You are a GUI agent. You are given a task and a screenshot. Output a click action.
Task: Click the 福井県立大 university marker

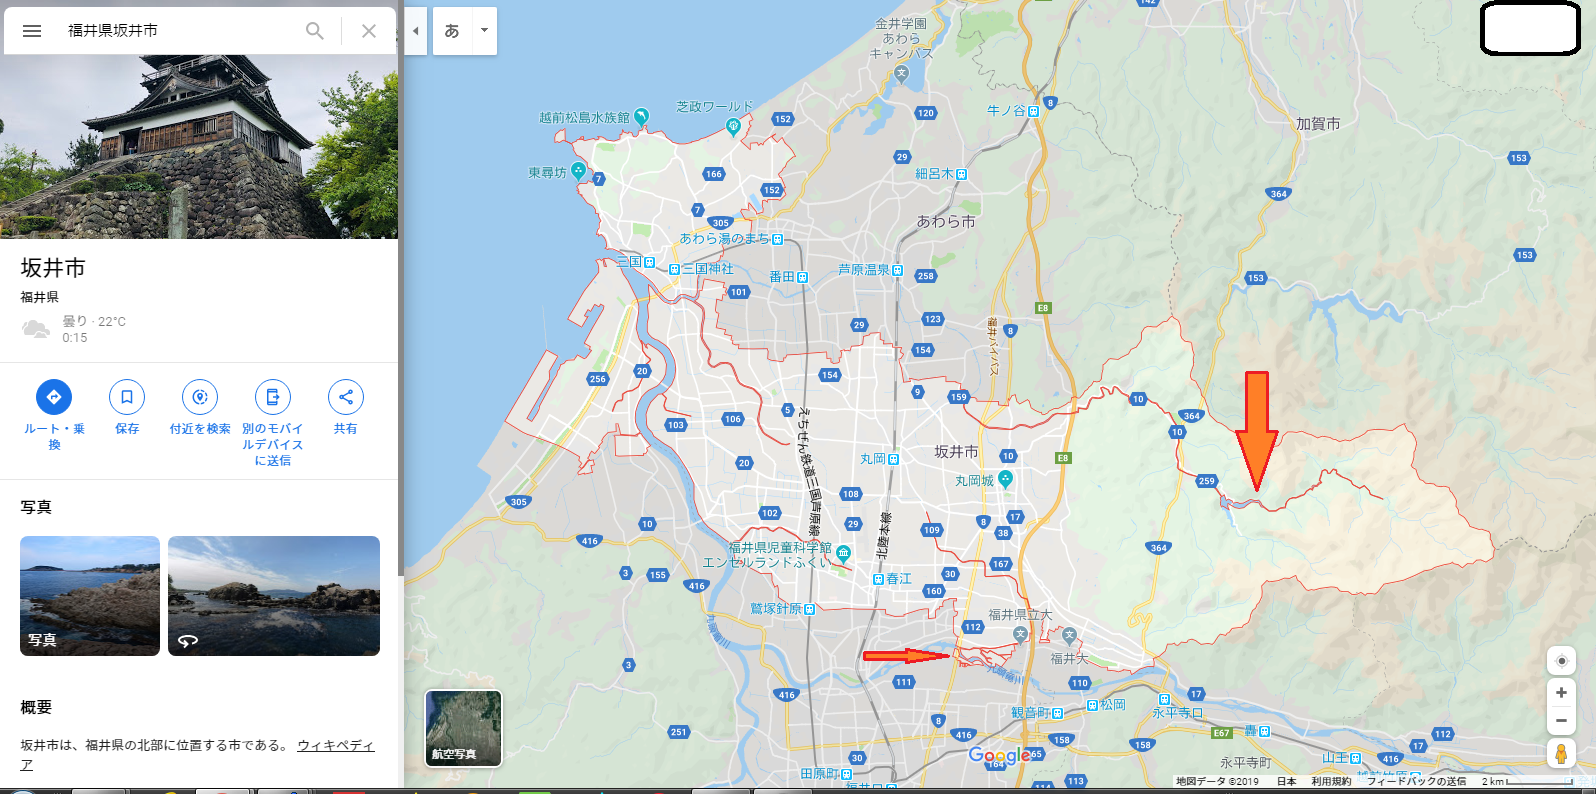coord(1020,634)
